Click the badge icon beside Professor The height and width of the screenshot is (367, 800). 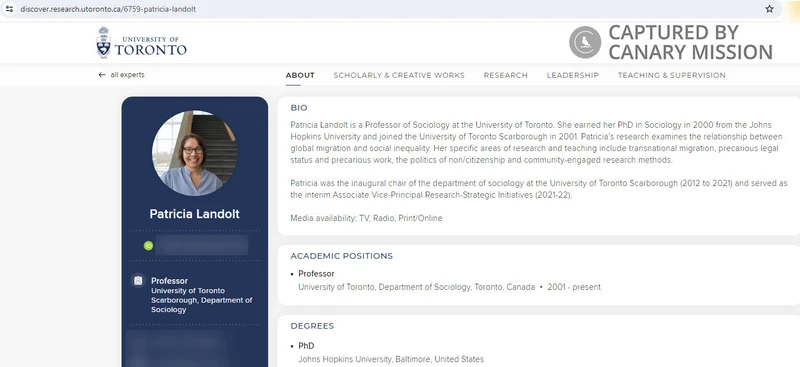138,281
